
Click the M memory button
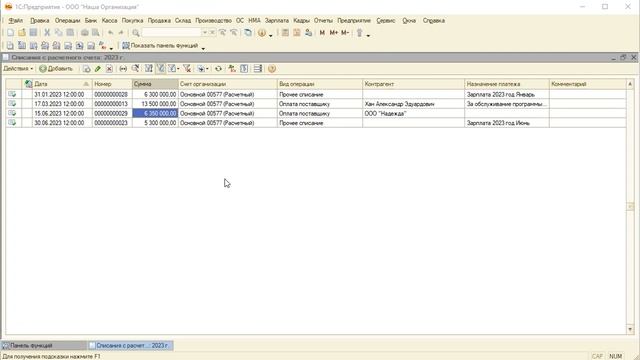click(322, 33)
